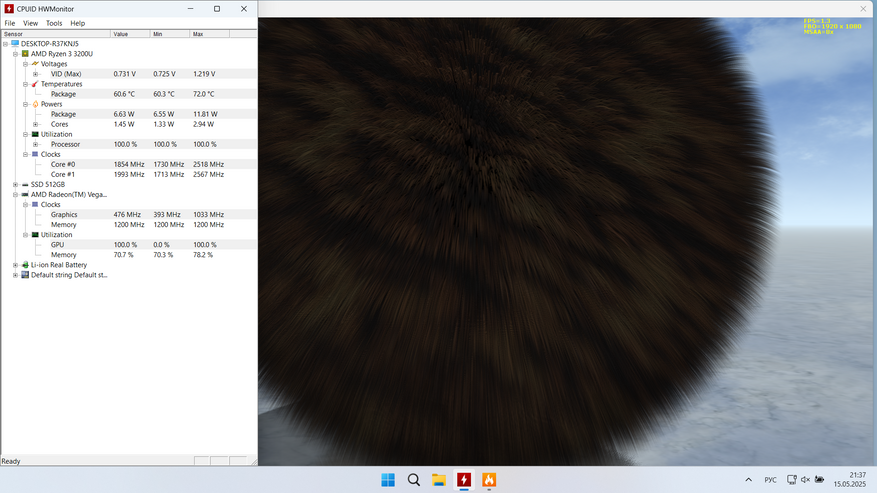The width and height of the screenshot is (877, 493).
Task: Show hidden system tray icons
Action: pyautogui.click(x=748, y=480)
